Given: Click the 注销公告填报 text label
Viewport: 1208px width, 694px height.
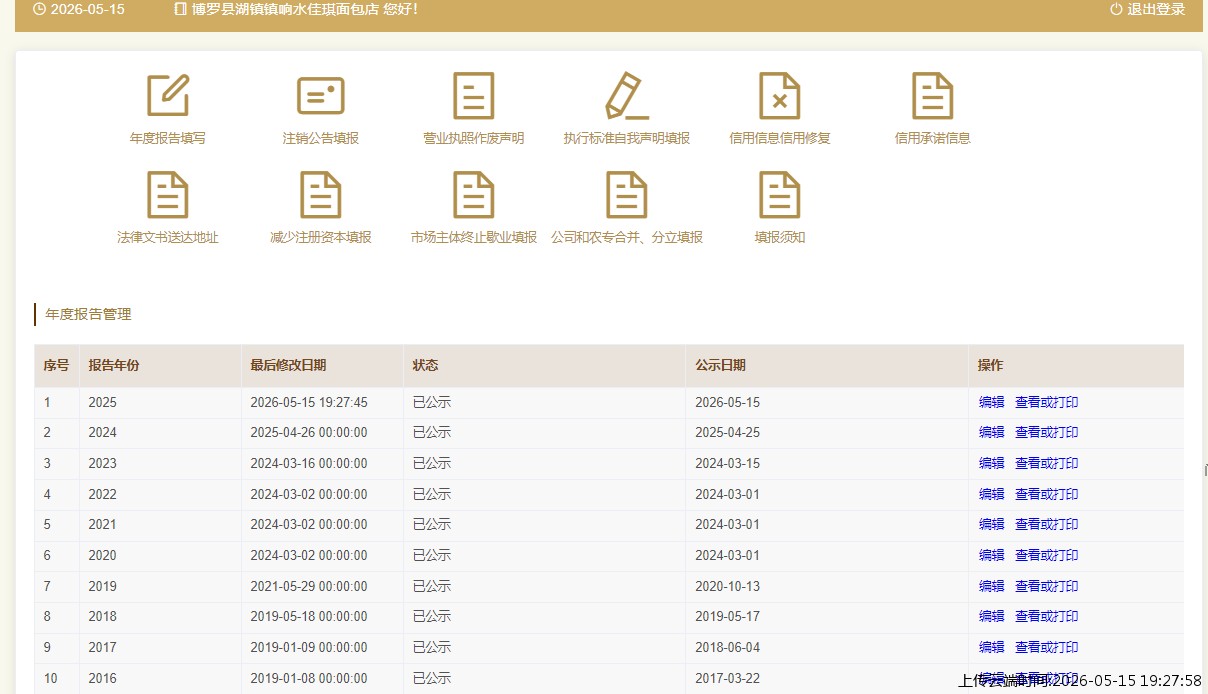Looking at the screenshot, I should 321,138.
